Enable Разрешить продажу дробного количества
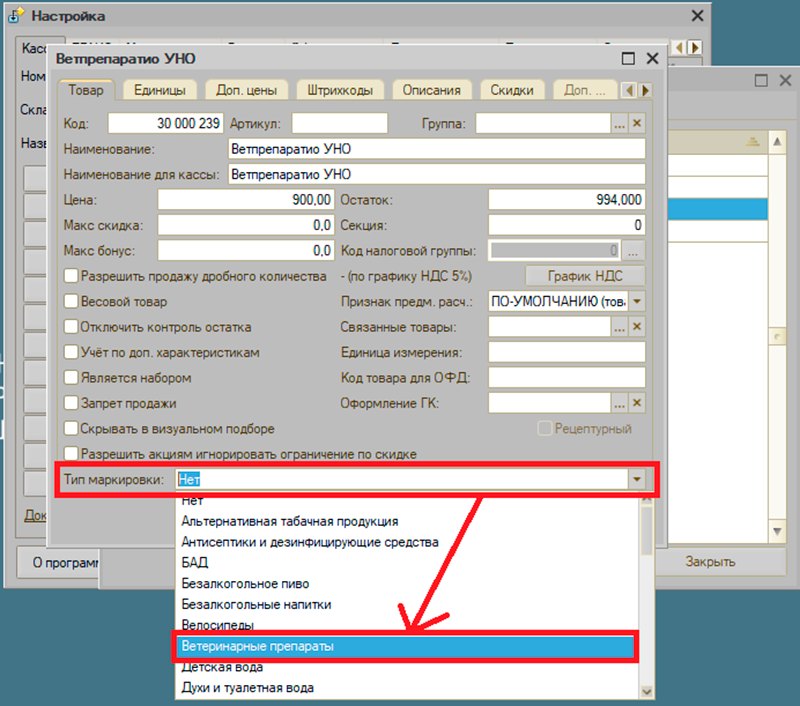The image size is (800, 706). [71, 276]
